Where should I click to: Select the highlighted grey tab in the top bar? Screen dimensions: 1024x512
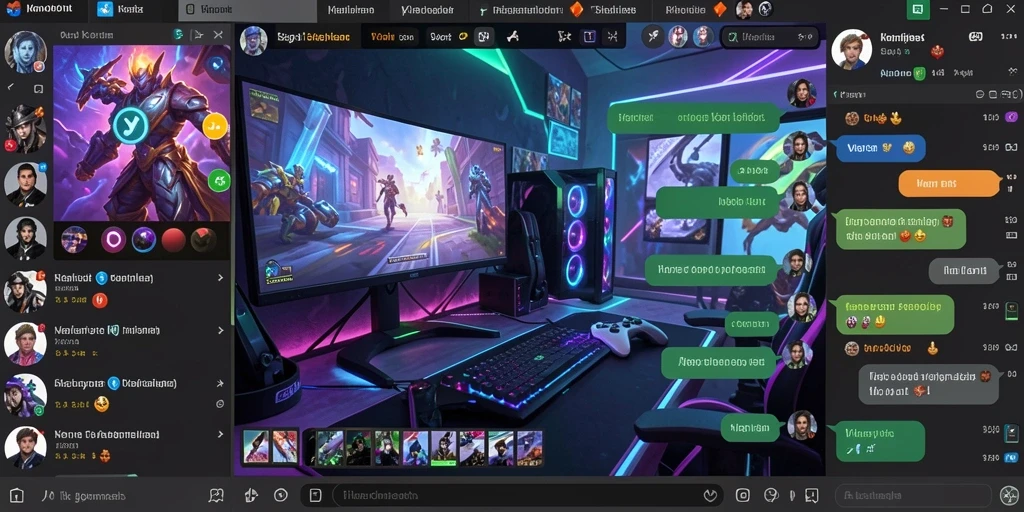(248, 10)
